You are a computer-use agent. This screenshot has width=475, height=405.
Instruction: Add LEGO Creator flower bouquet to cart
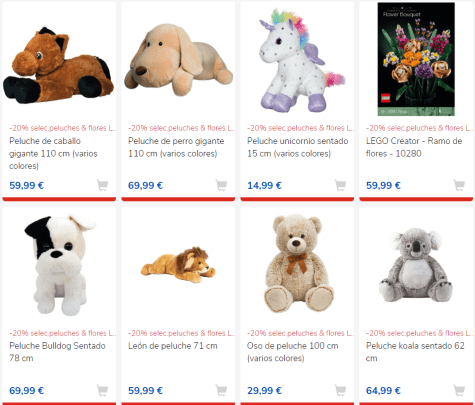pos(459,185)
